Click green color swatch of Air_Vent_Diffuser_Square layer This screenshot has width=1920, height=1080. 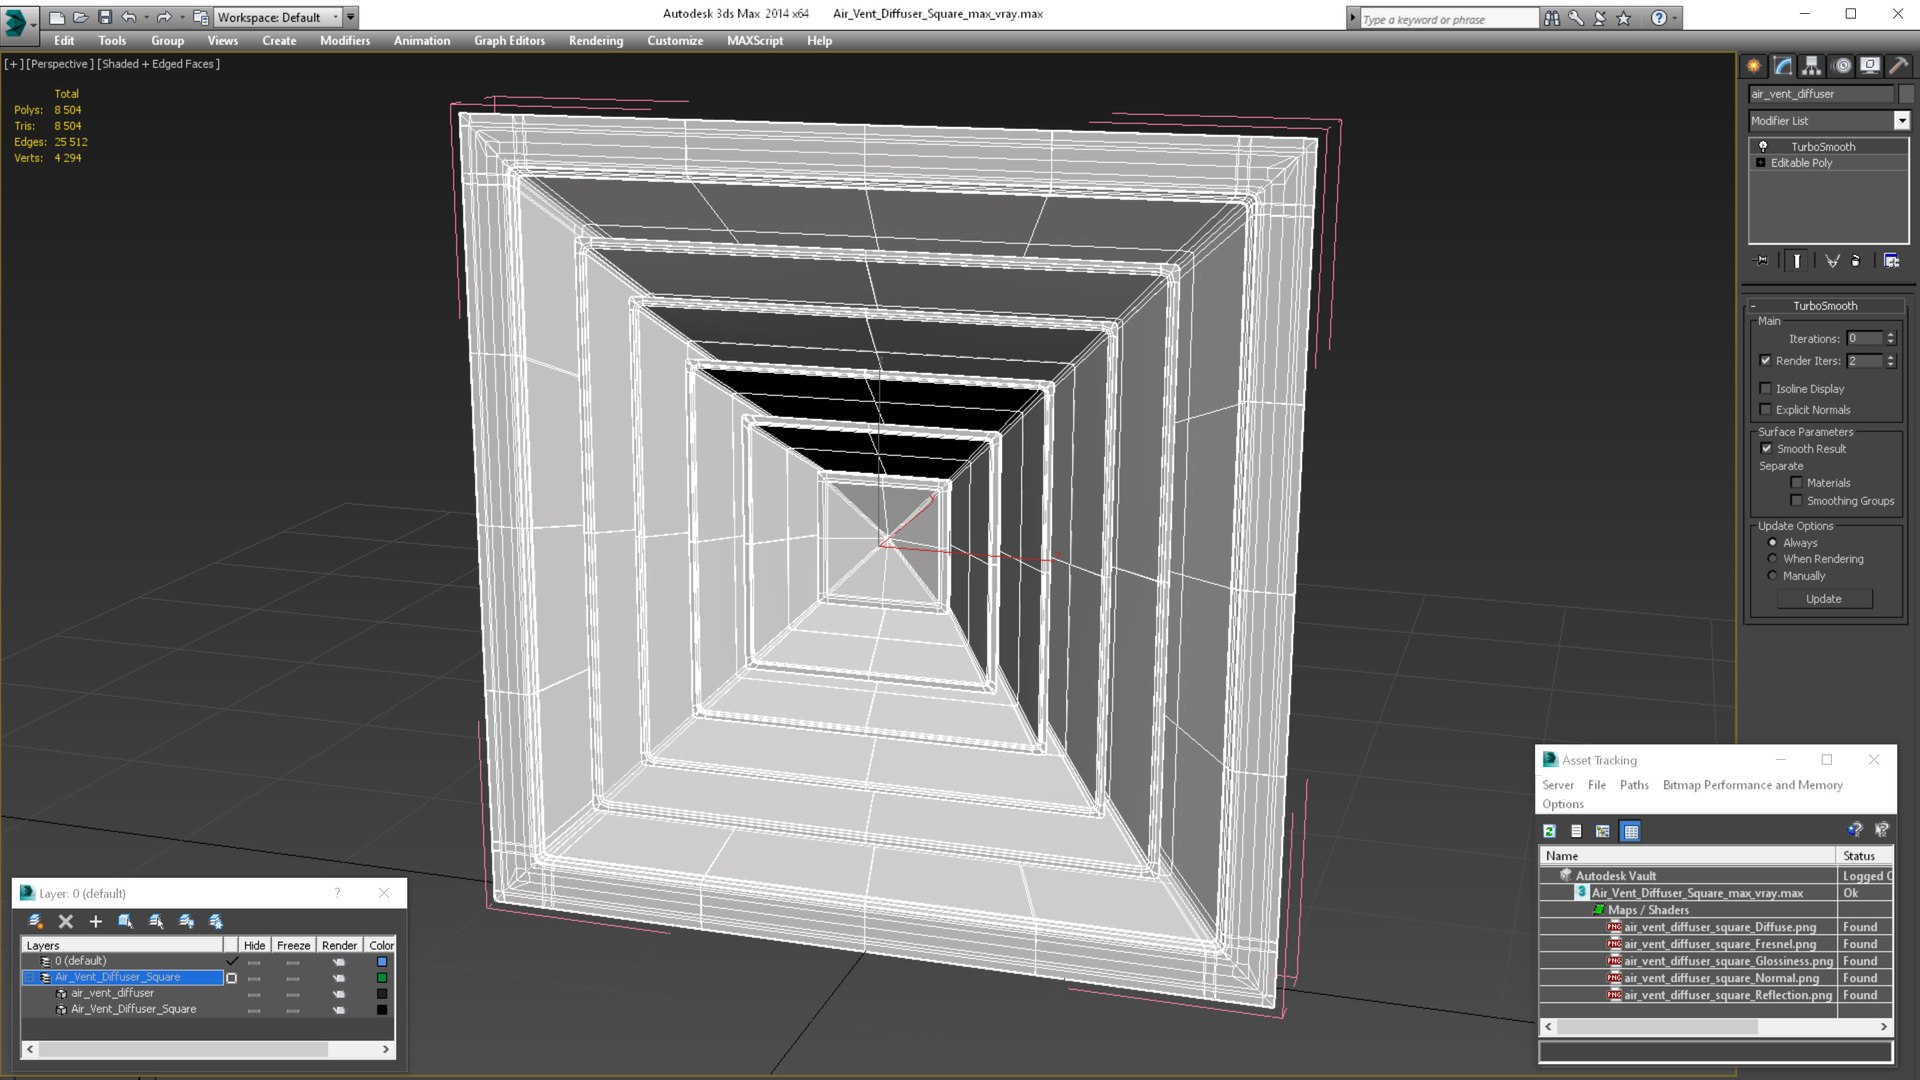(381, 978)
